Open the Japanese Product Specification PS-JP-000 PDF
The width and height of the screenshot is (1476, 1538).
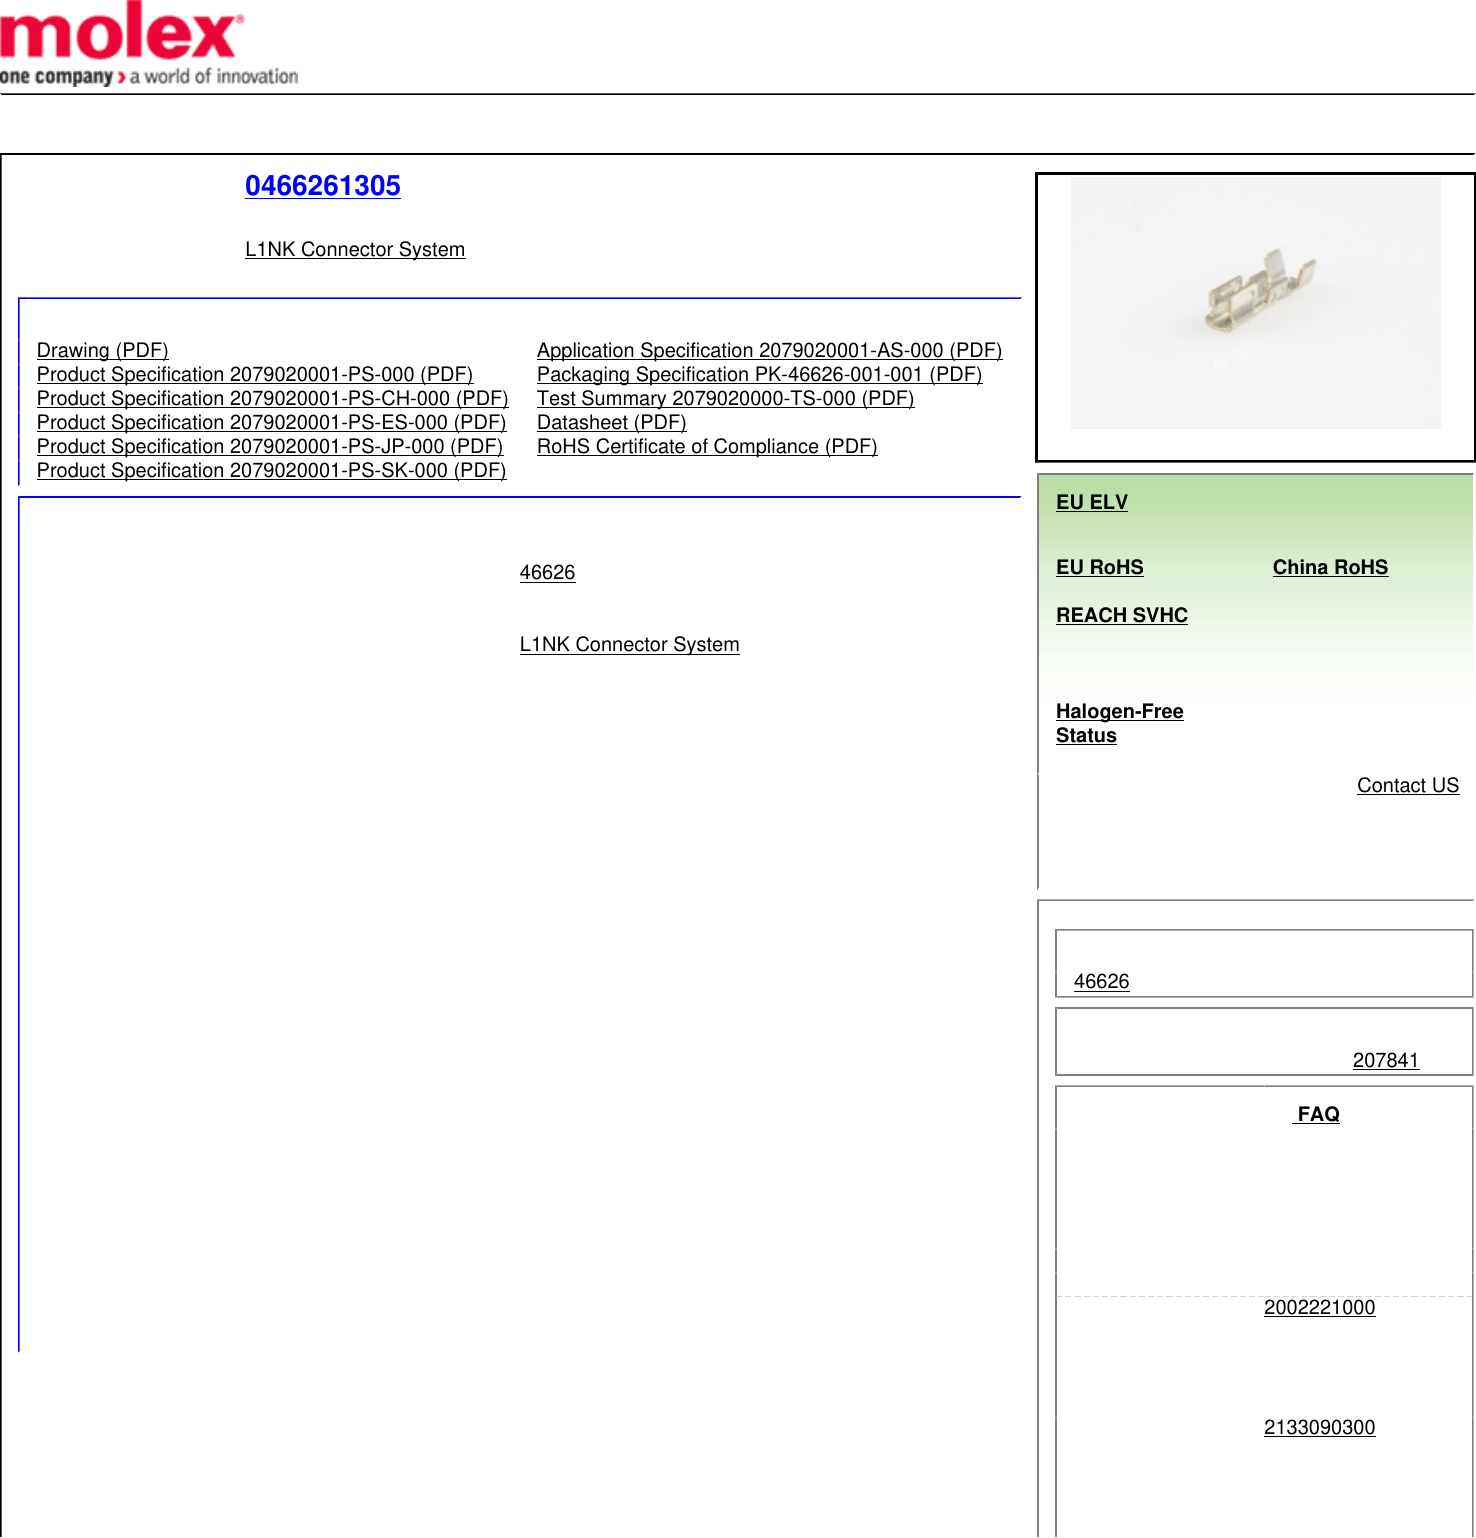coord(269,447)
